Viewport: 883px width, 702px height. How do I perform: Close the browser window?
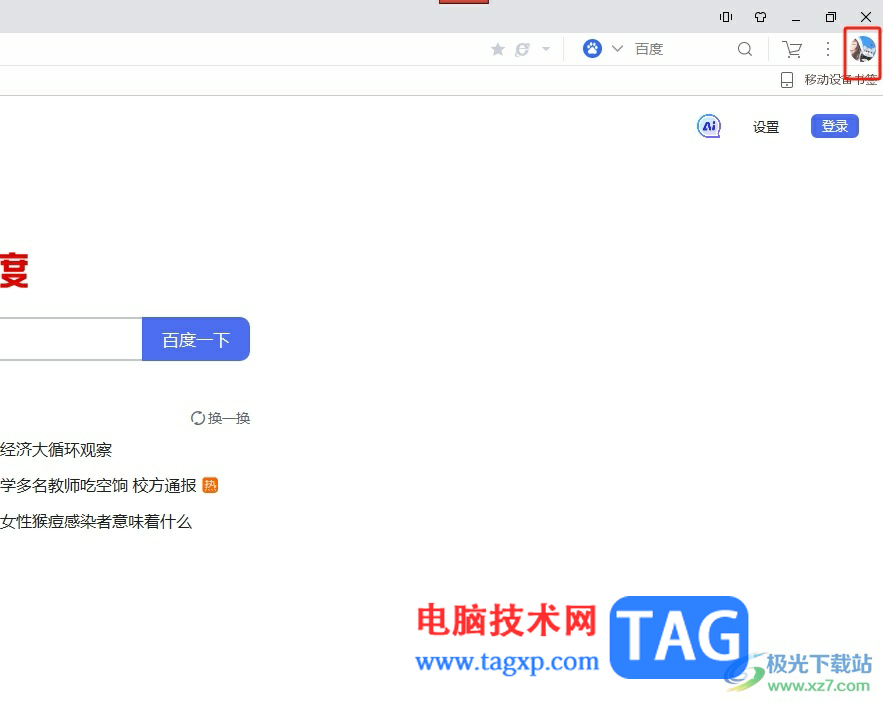(x=866, y=17)
